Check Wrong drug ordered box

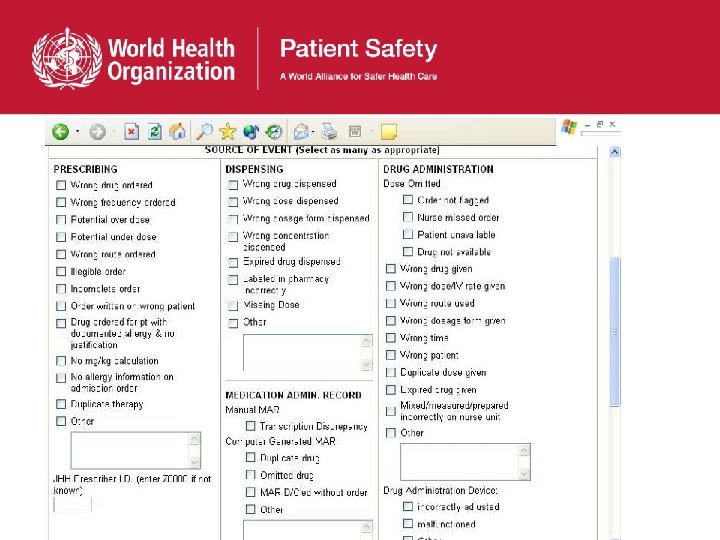(61, 185)
